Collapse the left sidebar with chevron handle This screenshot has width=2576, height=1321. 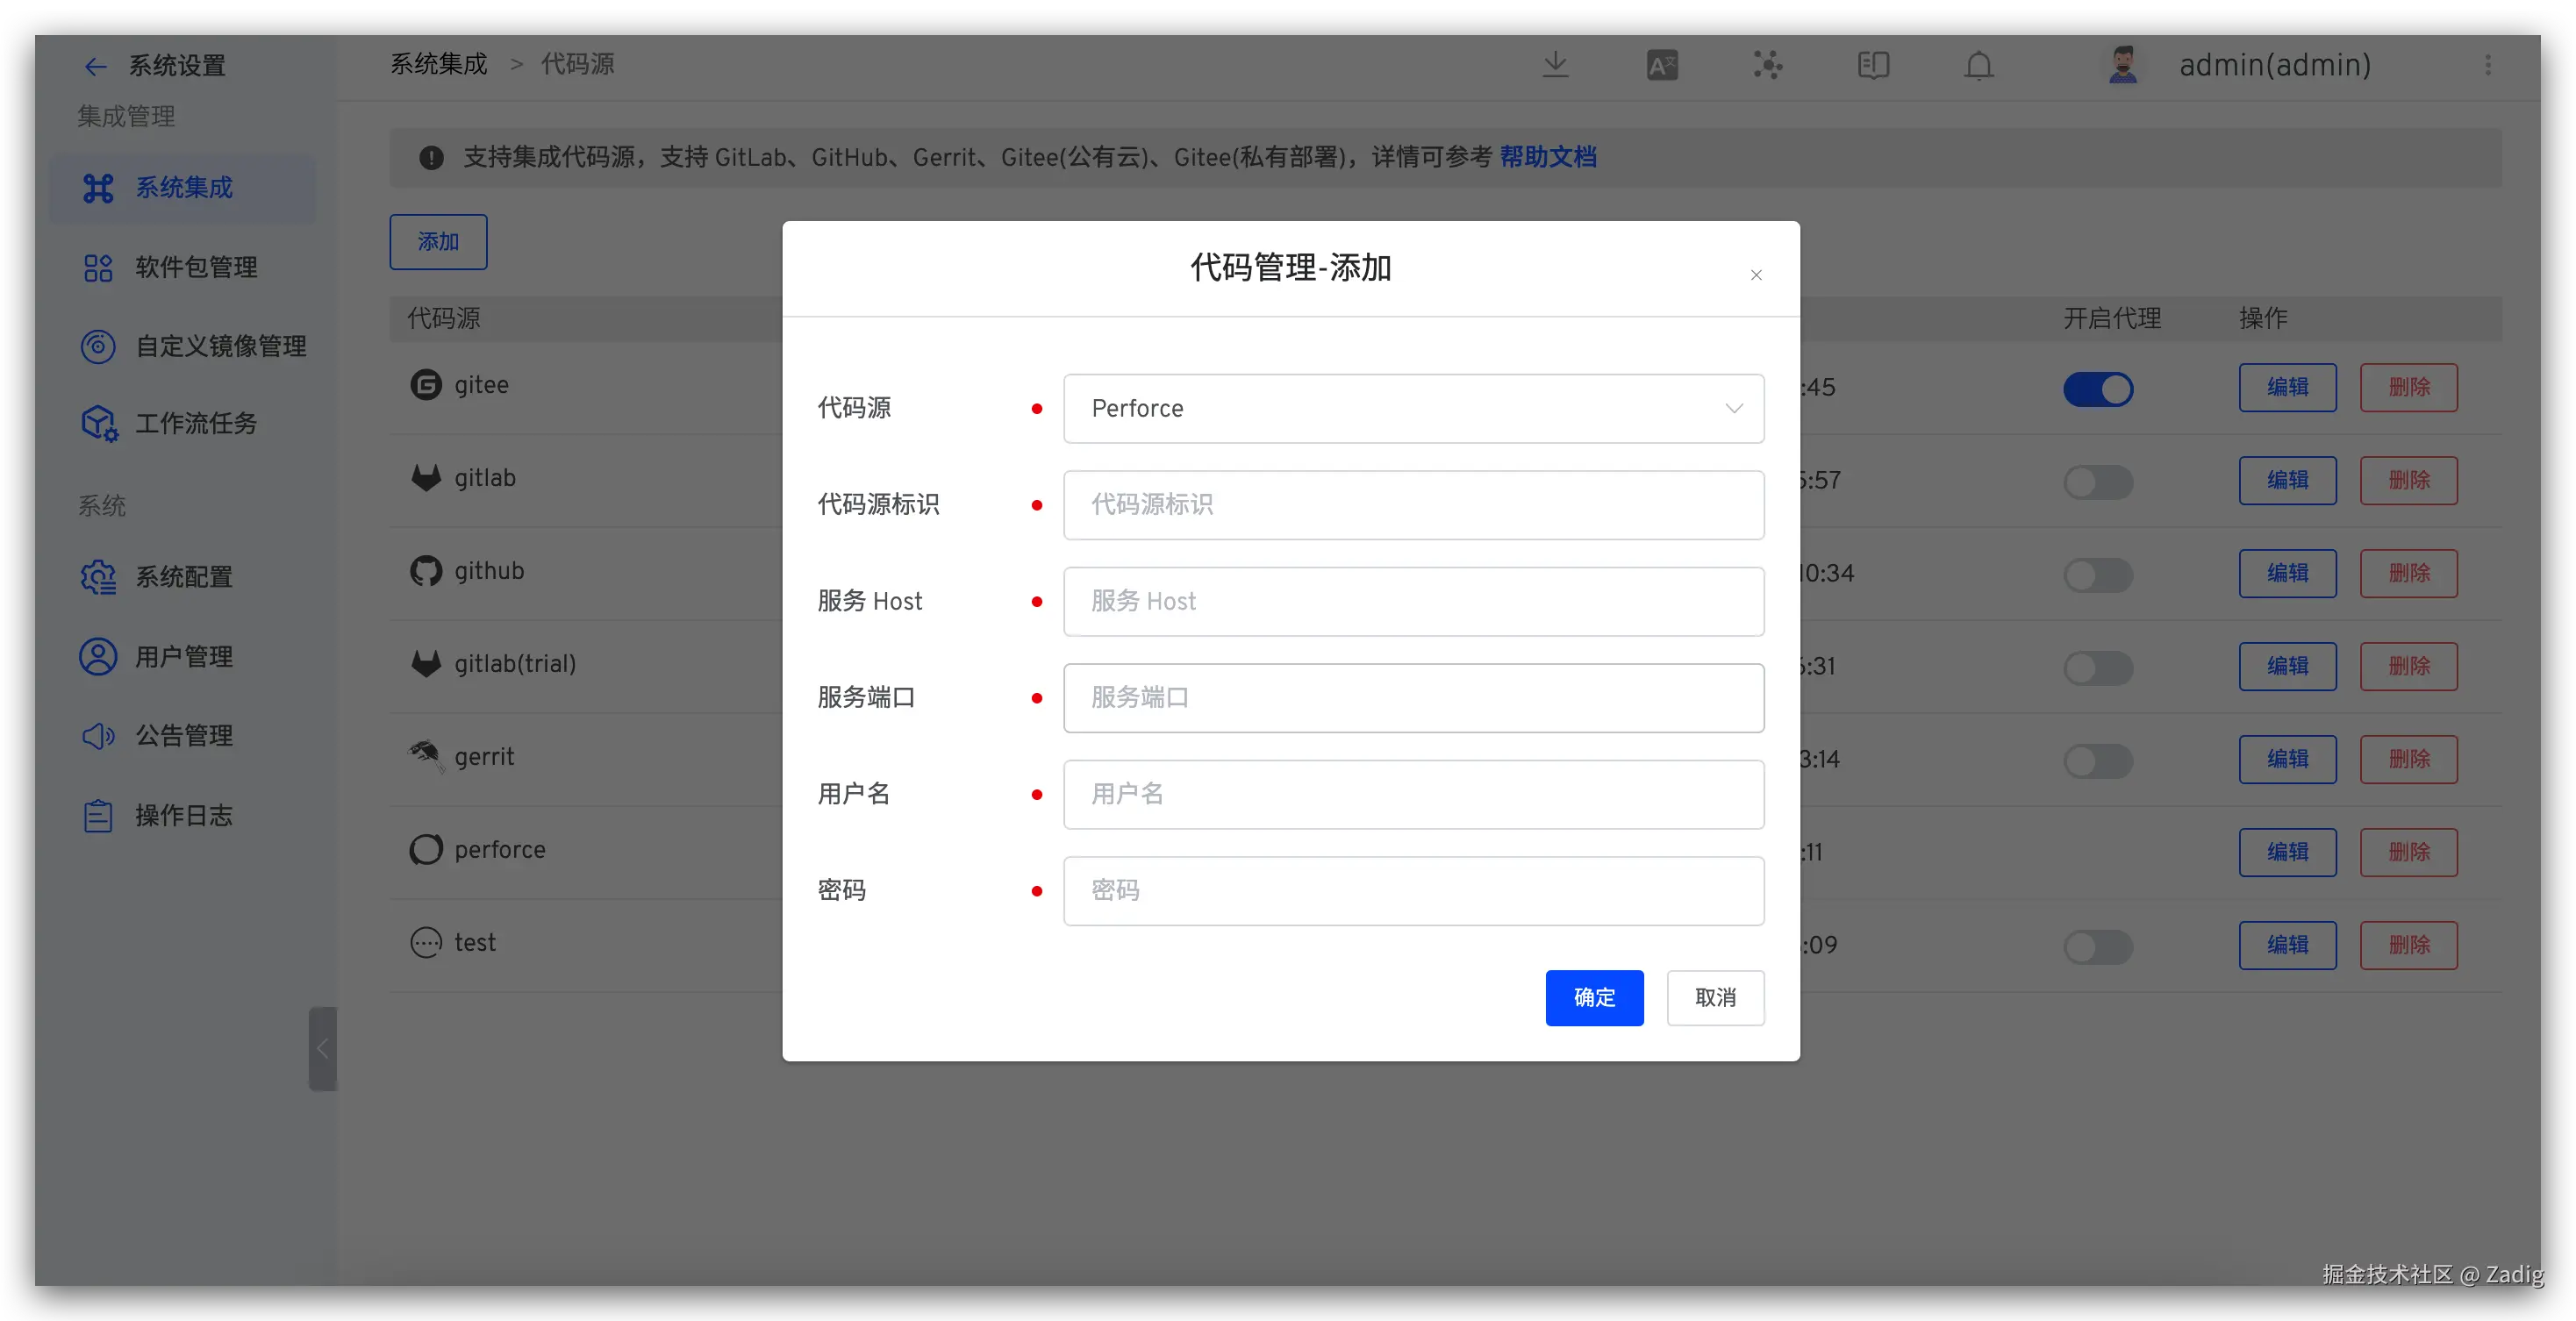[x=322, y=1048]
